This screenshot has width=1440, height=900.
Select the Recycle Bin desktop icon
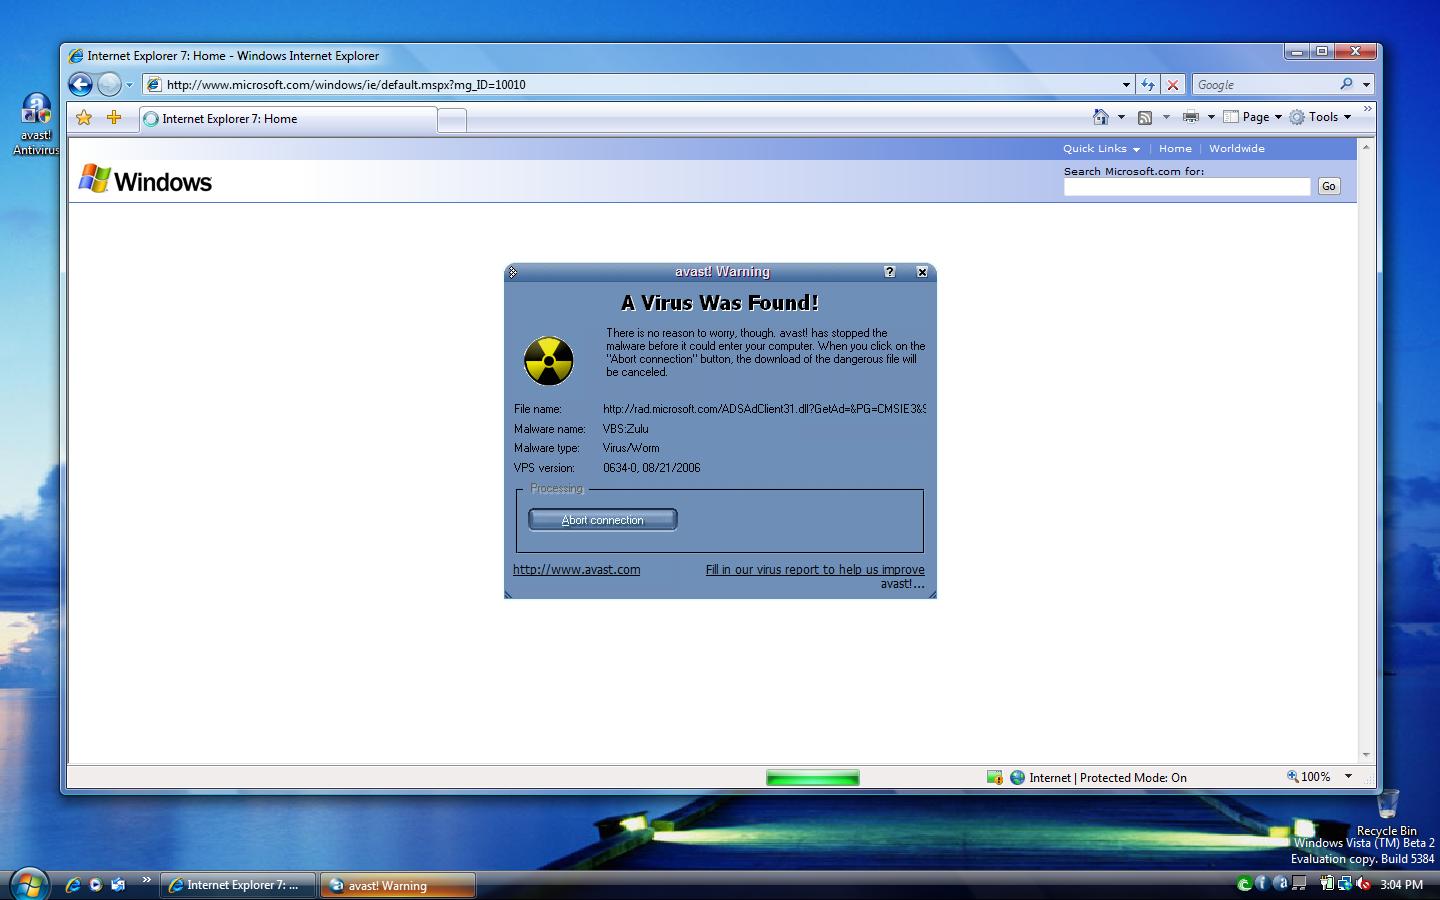1387,813
